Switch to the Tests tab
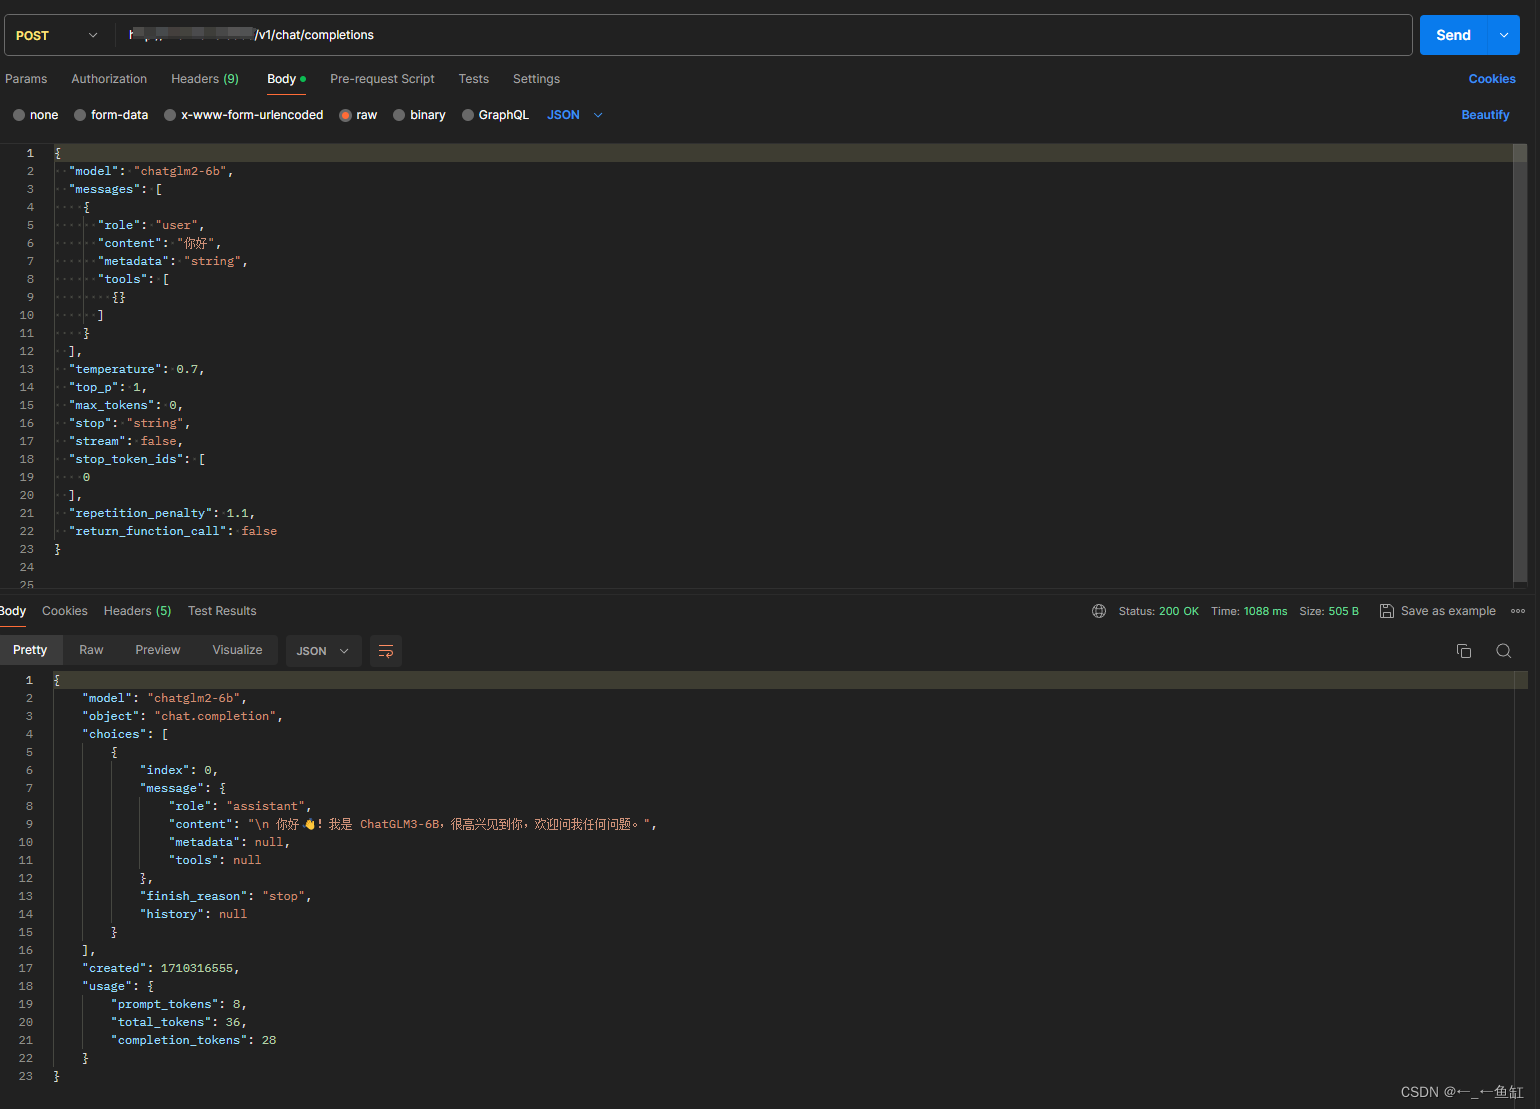1540x1109 pixels. pyautogui.click(x=473, y=79)
